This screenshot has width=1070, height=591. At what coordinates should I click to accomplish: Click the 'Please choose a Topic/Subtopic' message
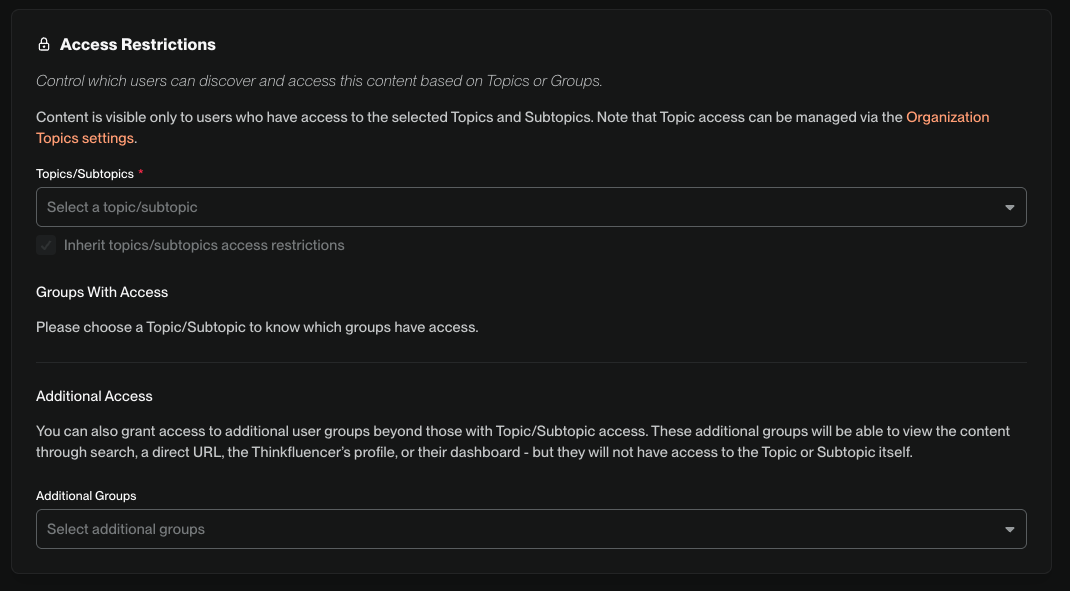click(257, 328)
